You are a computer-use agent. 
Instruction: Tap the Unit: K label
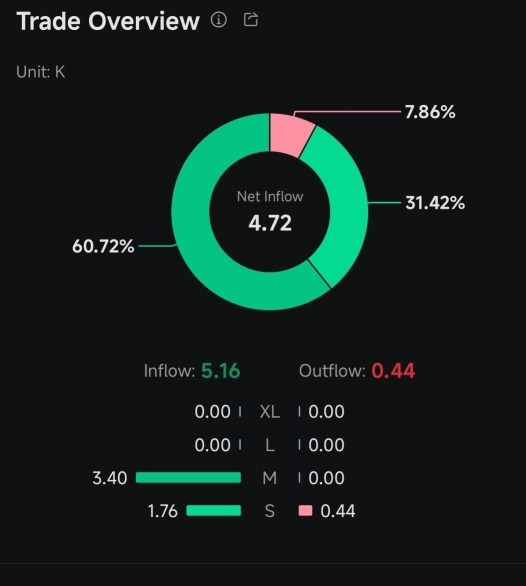click(41, 72)
